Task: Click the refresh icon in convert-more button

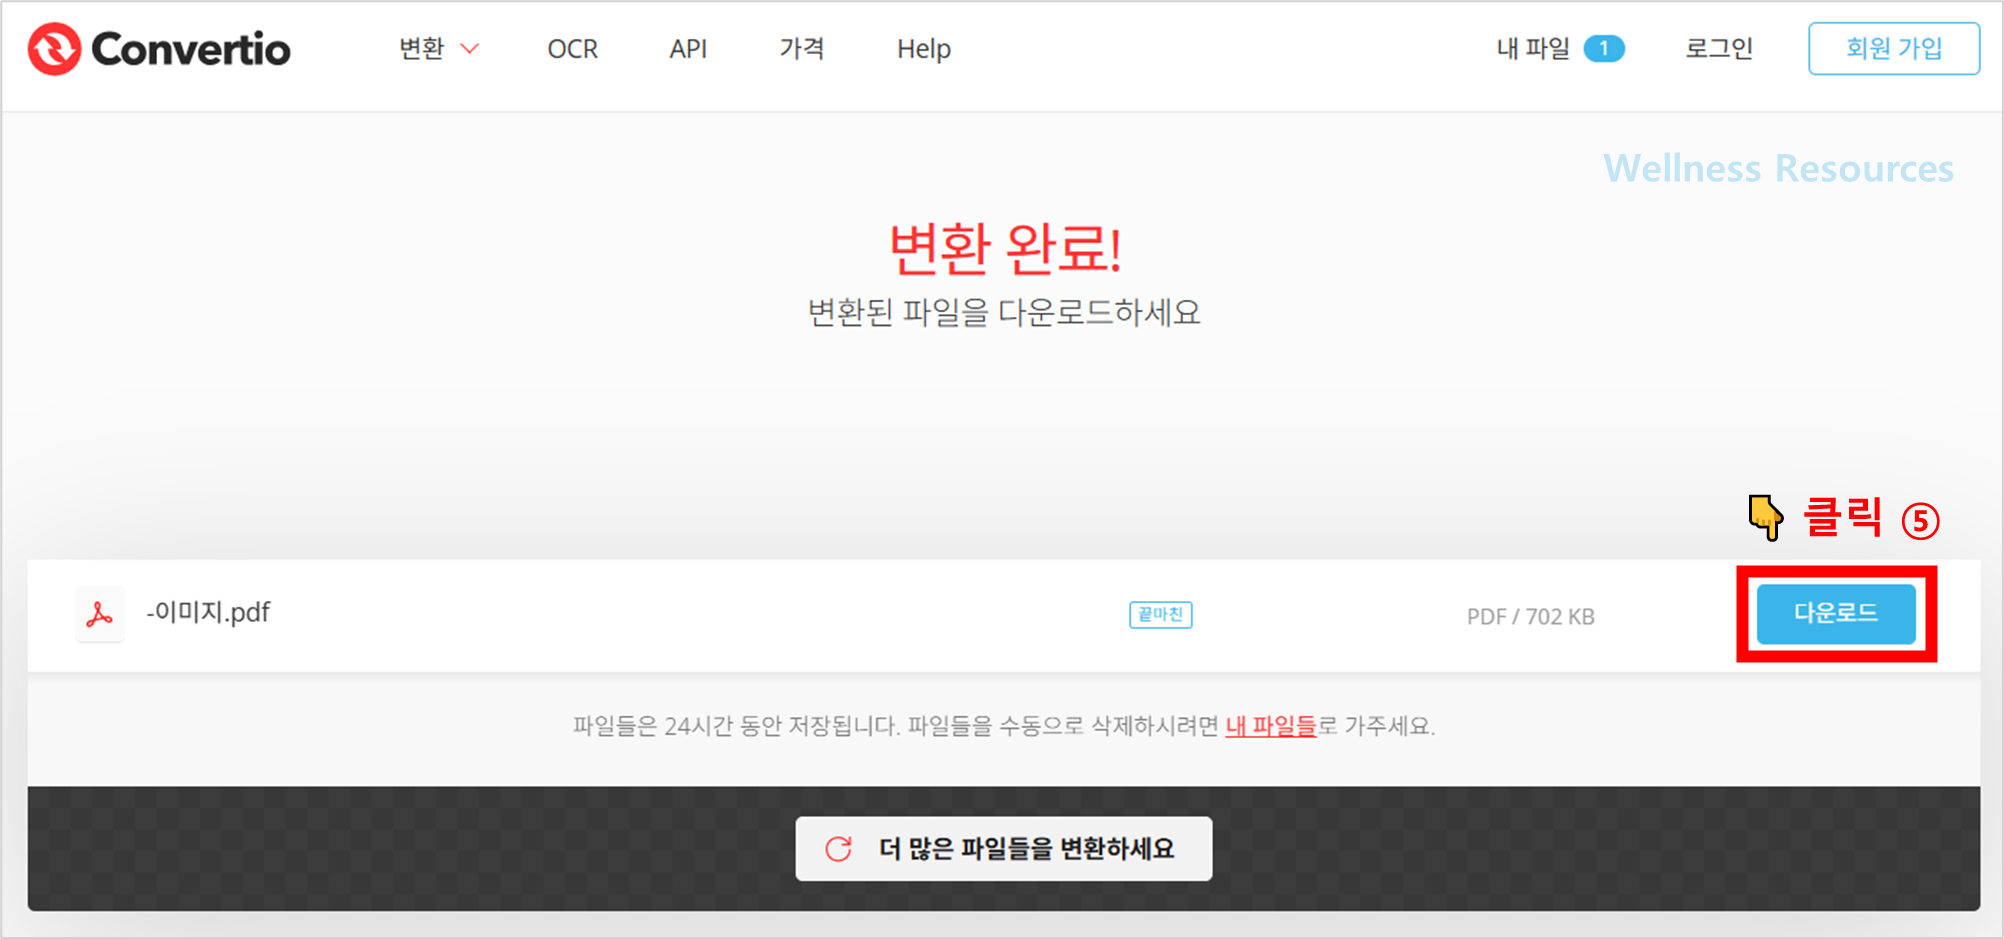Action: [838, 849]
